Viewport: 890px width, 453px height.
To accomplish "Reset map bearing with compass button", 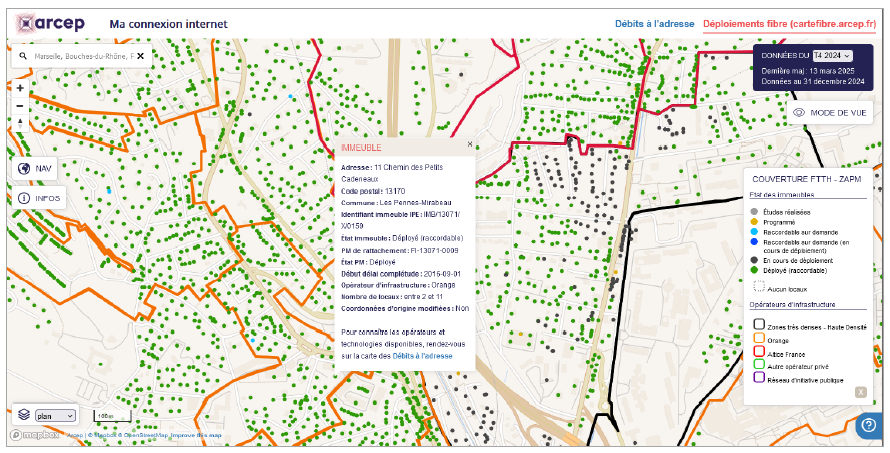I will pos(20,122).
